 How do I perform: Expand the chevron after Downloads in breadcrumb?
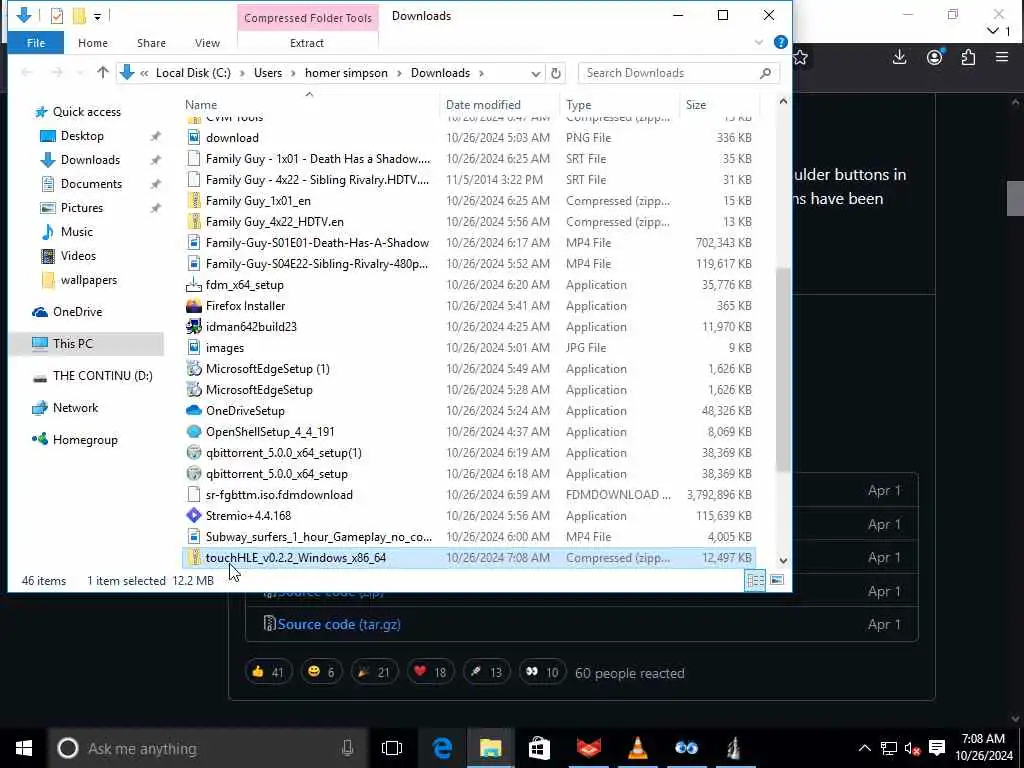(x=482, y=73)
